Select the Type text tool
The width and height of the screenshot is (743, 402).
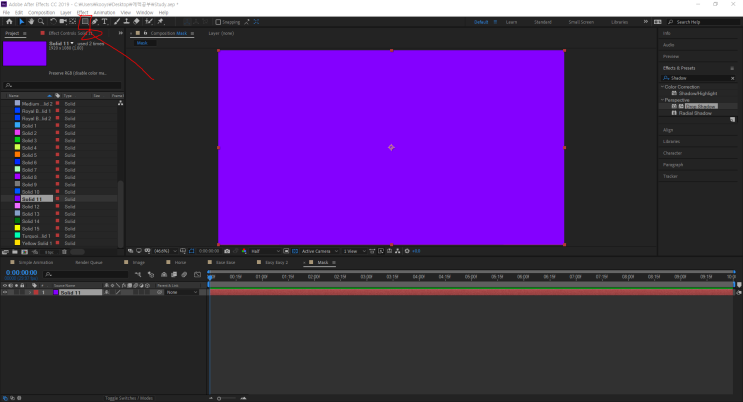[x=105, y=22]
